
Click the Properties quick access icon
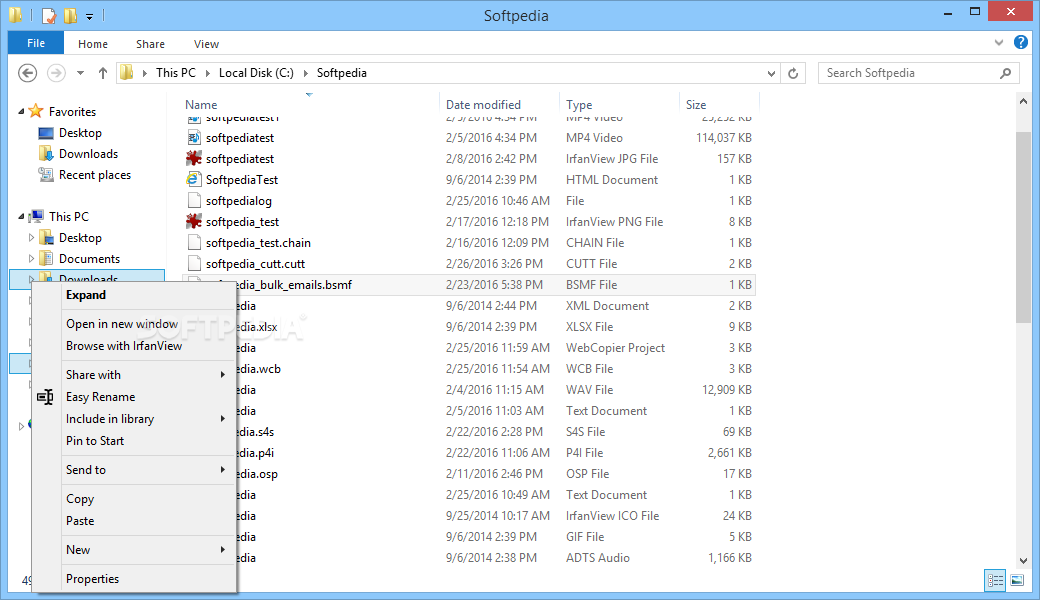point(48,15)
